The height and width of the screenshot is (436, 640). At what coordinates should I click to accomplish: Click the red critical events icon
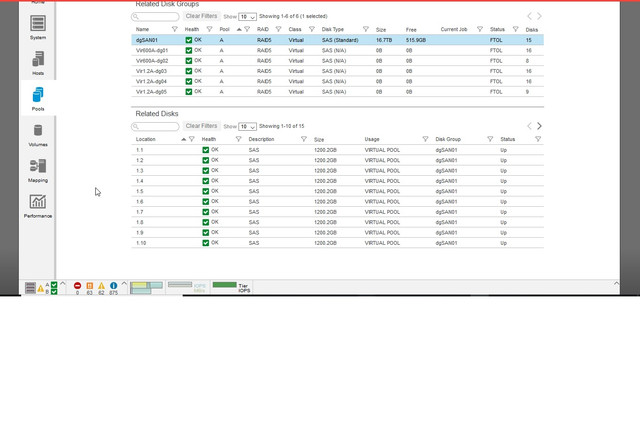click(x=77, y=285)
